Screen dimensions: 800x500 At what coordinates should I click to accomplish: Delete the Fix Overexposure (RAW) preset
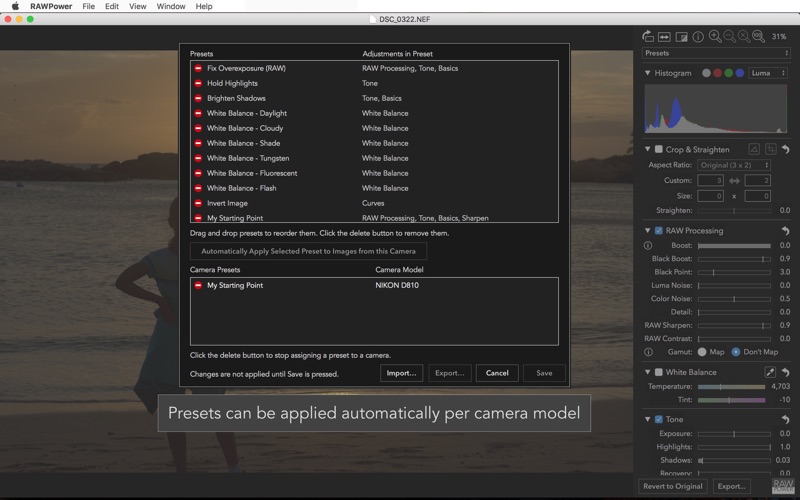tap(198, 68)
